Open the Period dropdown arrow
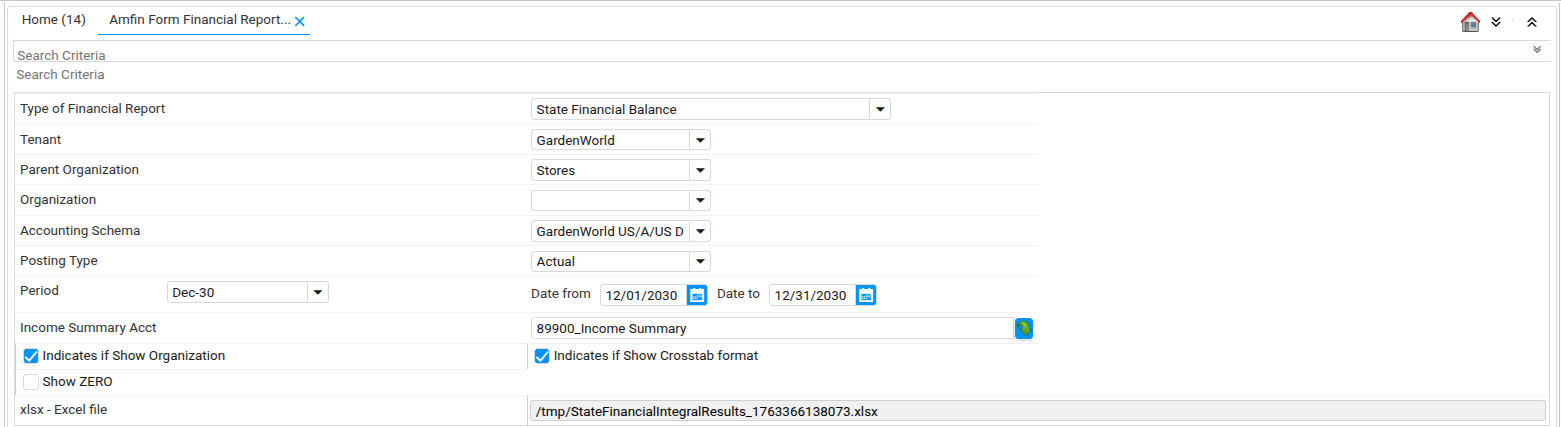The image size is (1561, 427). click(x=318, y=292)
